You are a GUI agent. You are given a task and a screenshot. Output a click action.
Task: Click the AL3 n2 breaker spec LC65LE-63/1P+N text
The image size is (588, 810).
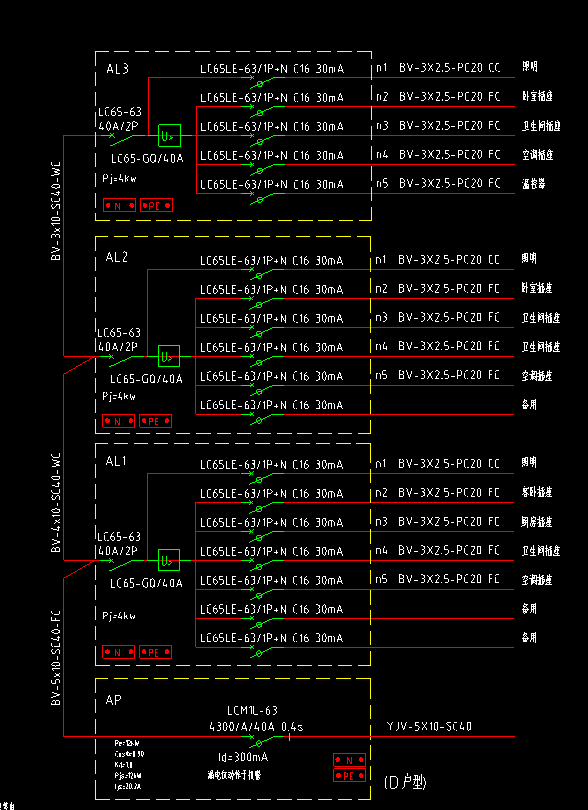point(243,98)
